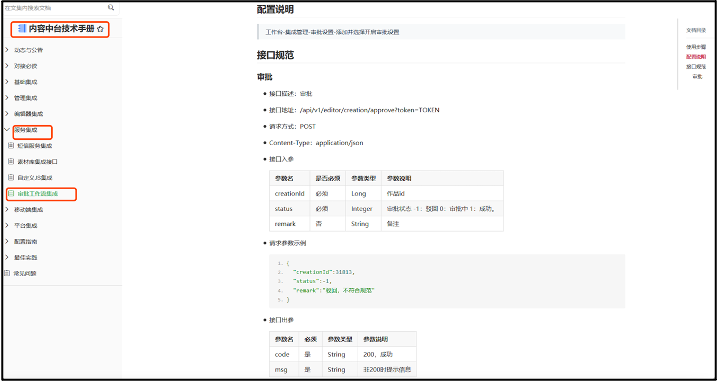Click the Integer type cell
This screenshot has width=718, height=382.
pos(364,208)
